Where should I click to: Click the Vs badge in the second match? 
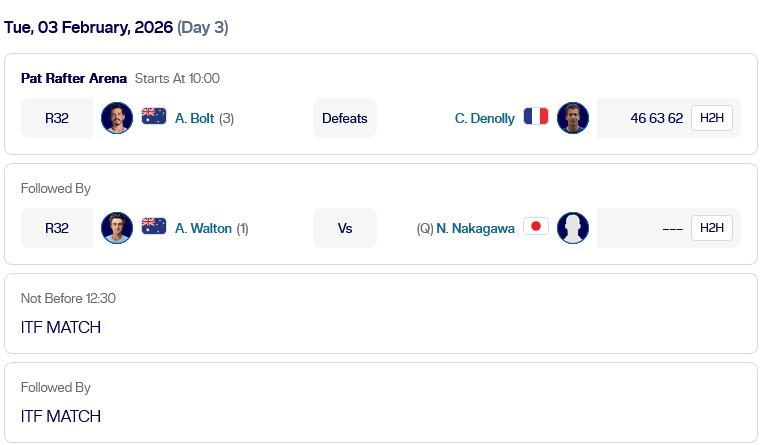tap(345, 228)
